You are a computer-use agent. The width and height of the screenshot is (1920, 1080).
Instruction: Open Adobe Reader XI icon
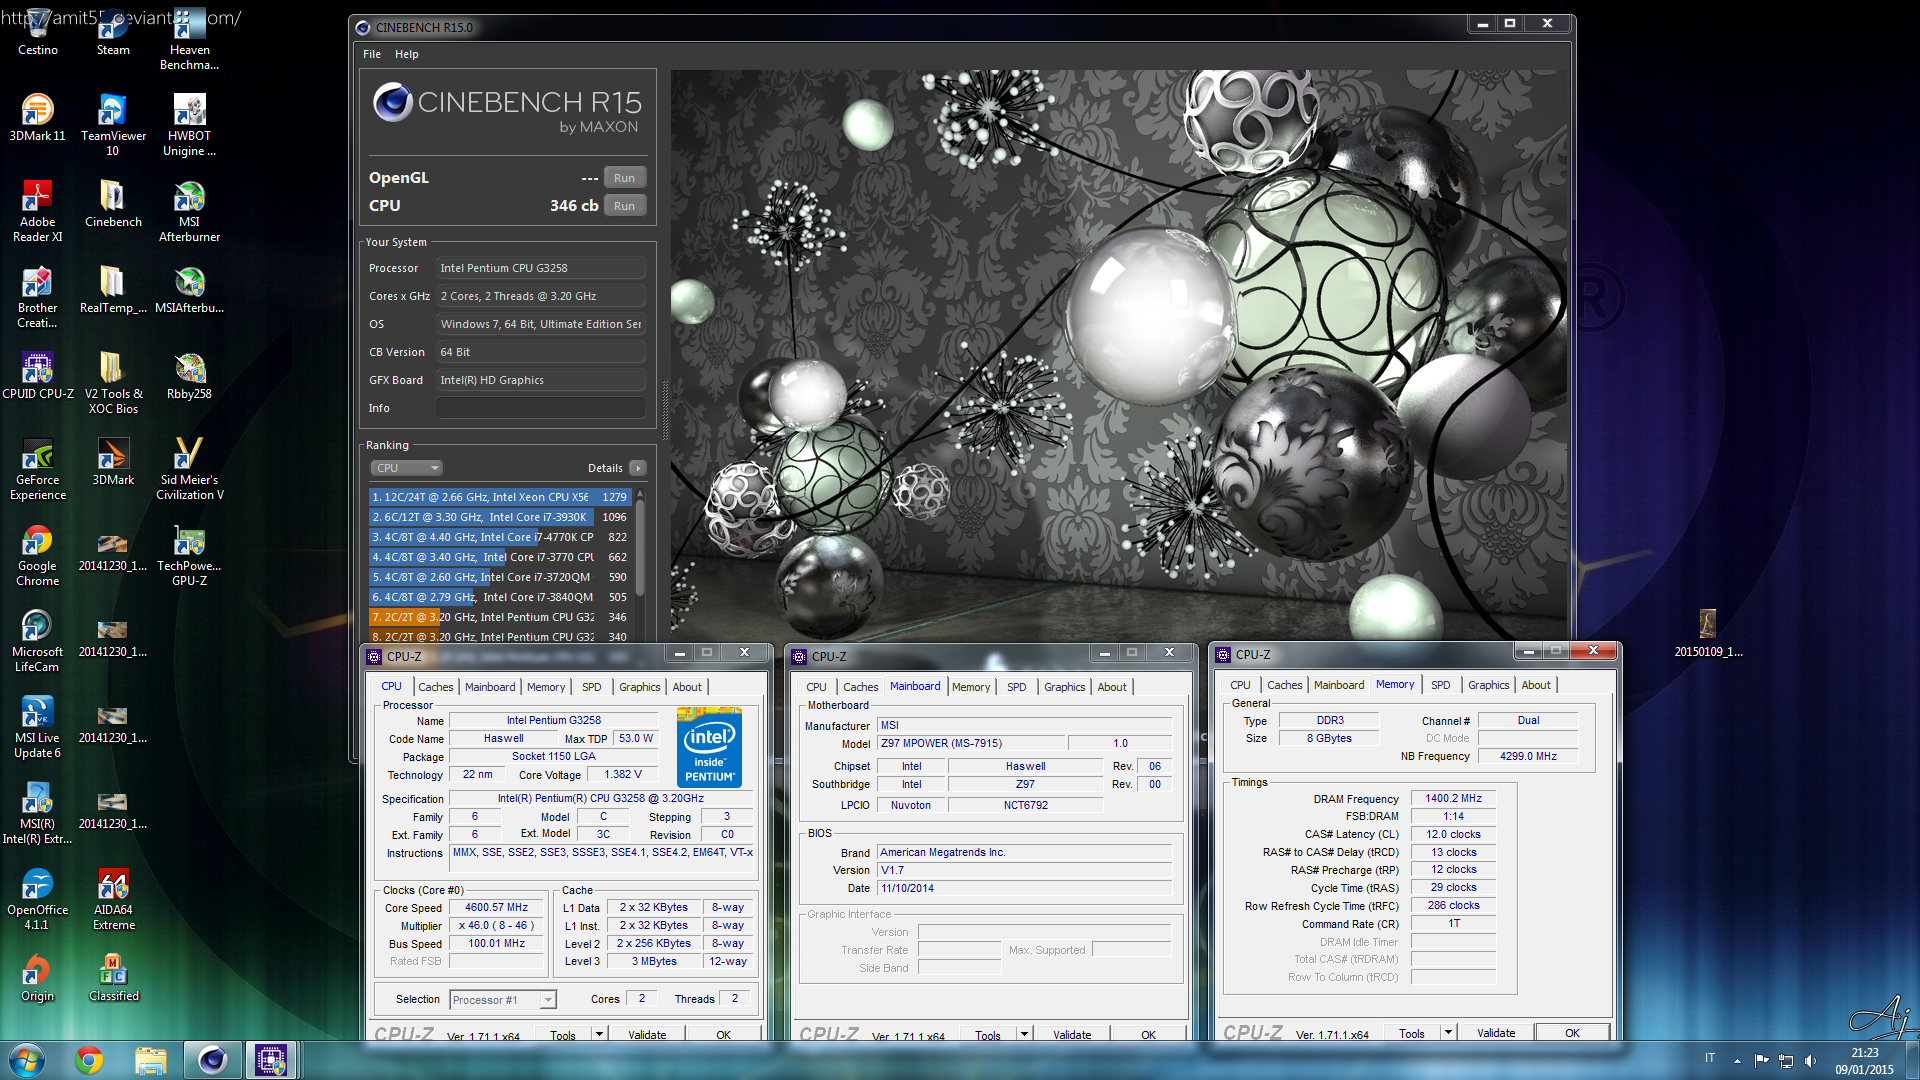coord(37,210)
